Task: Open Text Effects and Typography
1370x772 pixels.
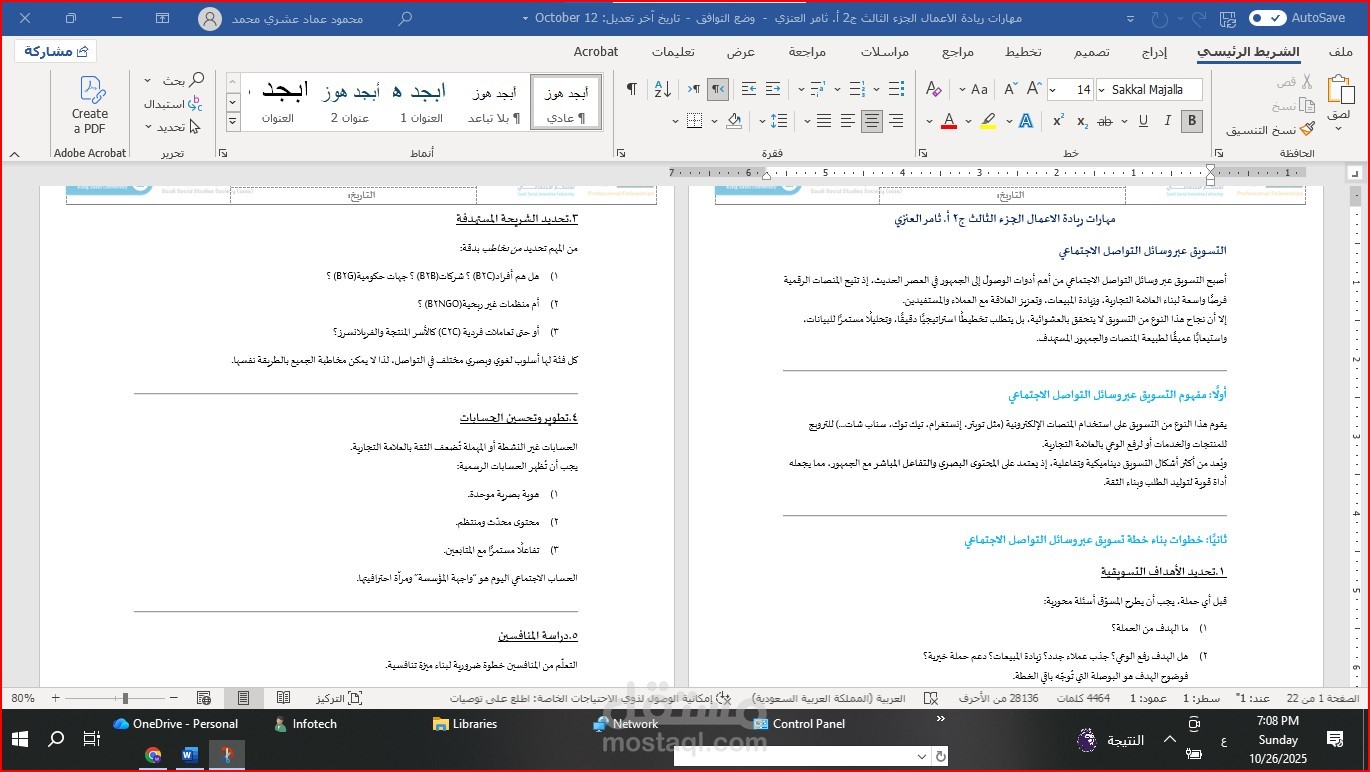Action: tap(1026, 121)
